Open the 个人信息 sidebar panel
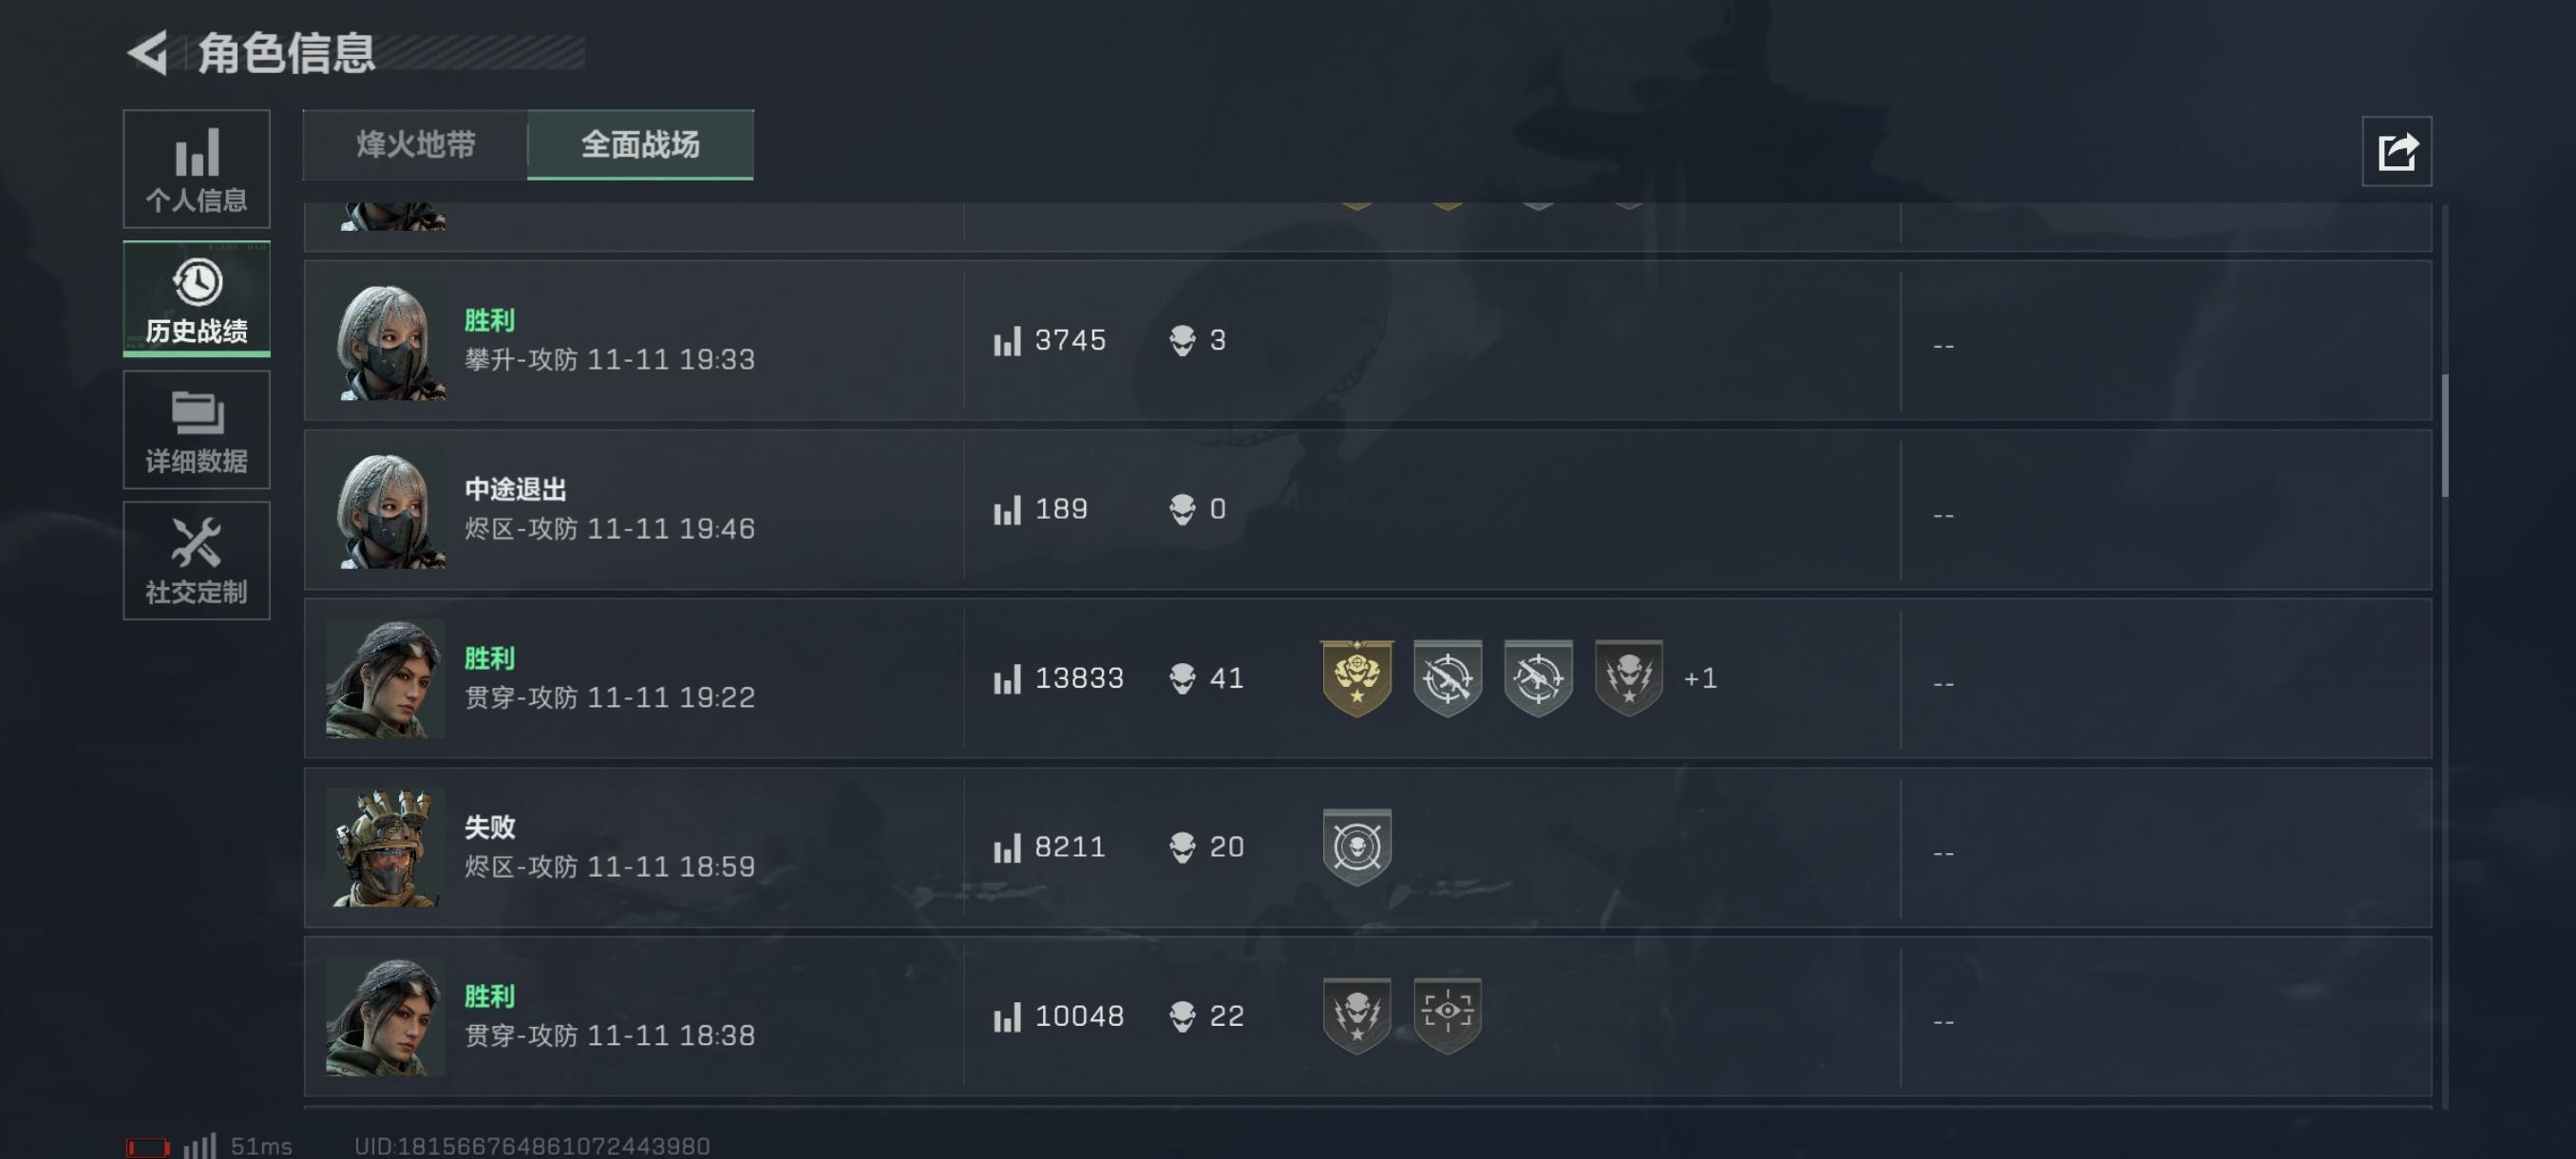Viewport: 2576px width, 1159px height. [196, 169]
